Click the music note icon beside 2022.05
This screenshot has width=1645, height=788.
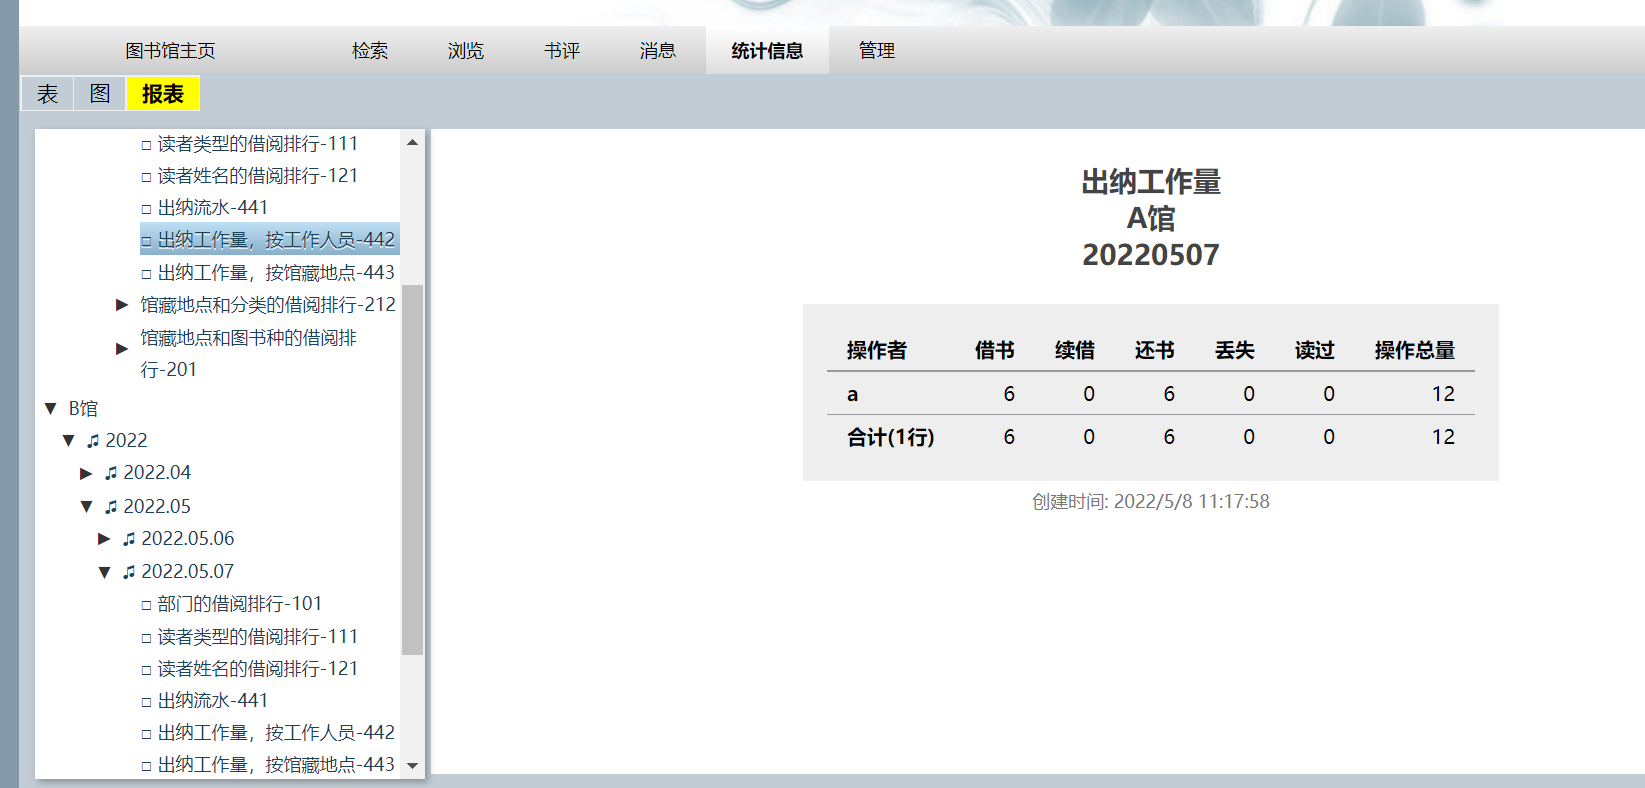click(x=111, y=507)
